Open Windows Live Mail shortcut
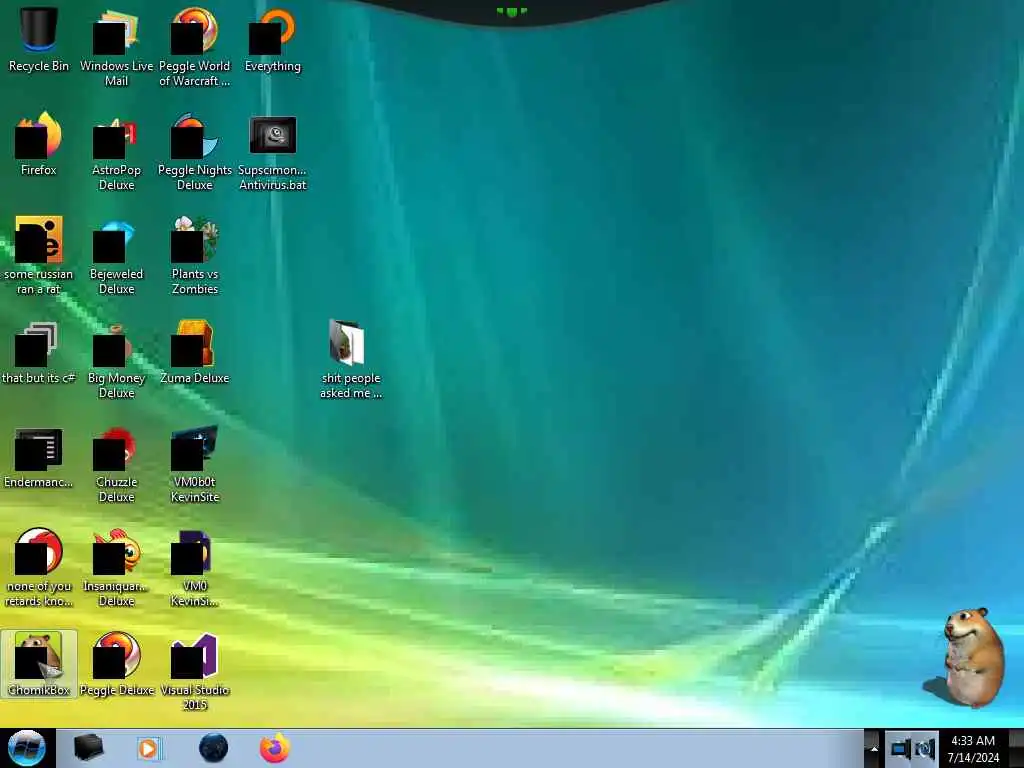This screenshot has height=768, width=1024. point(116,46)
